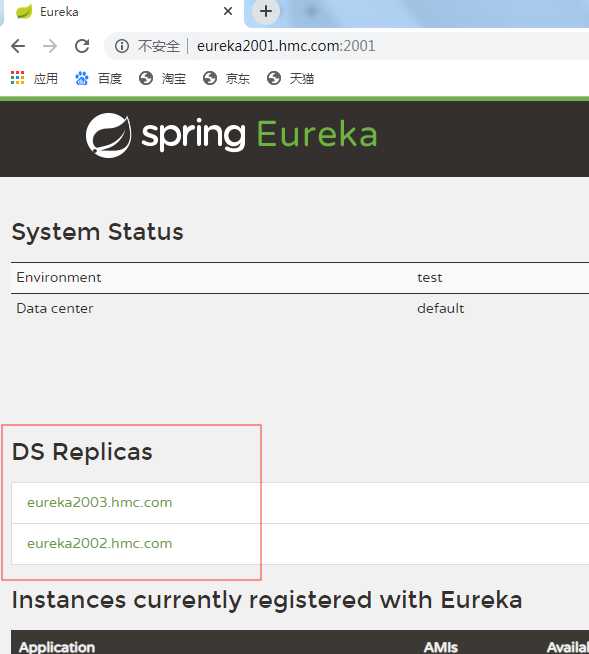
Task: Click the Spring leaf logo
Action: pos(108,136)
